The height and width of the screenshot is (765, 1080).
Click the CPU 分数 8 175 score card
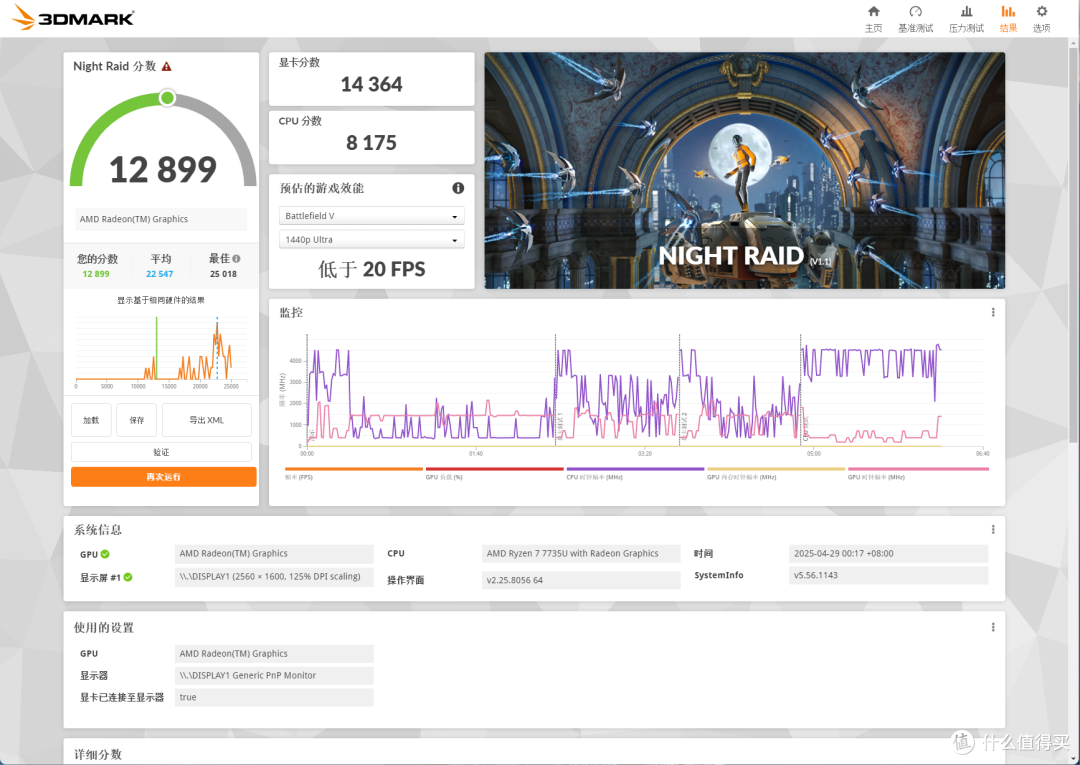371,137
